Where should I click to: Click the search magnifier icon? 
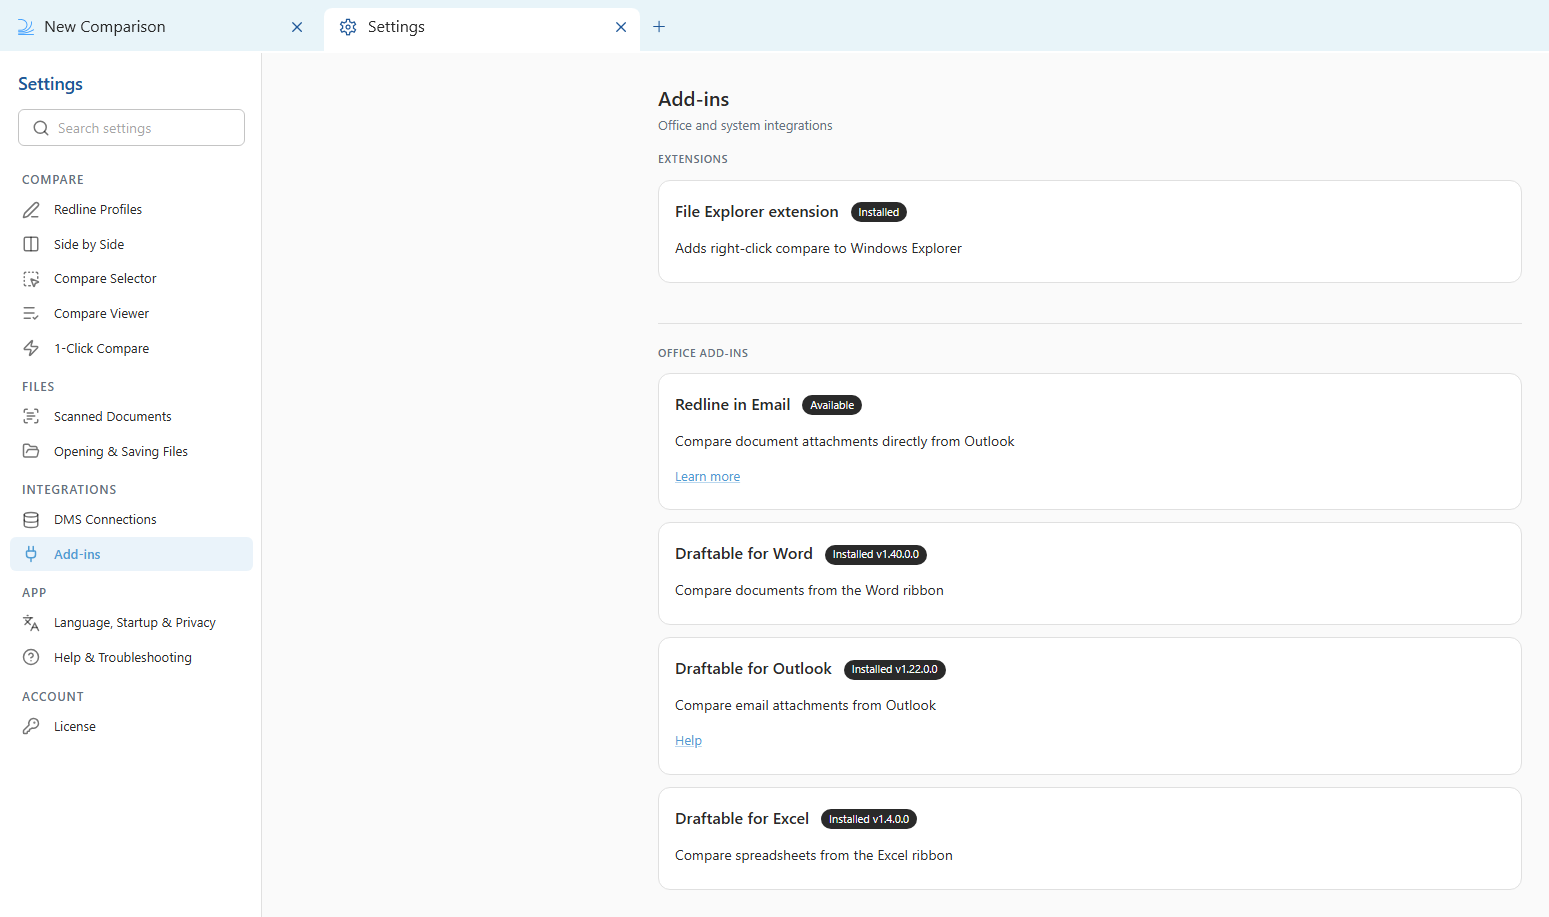(41, 128)
